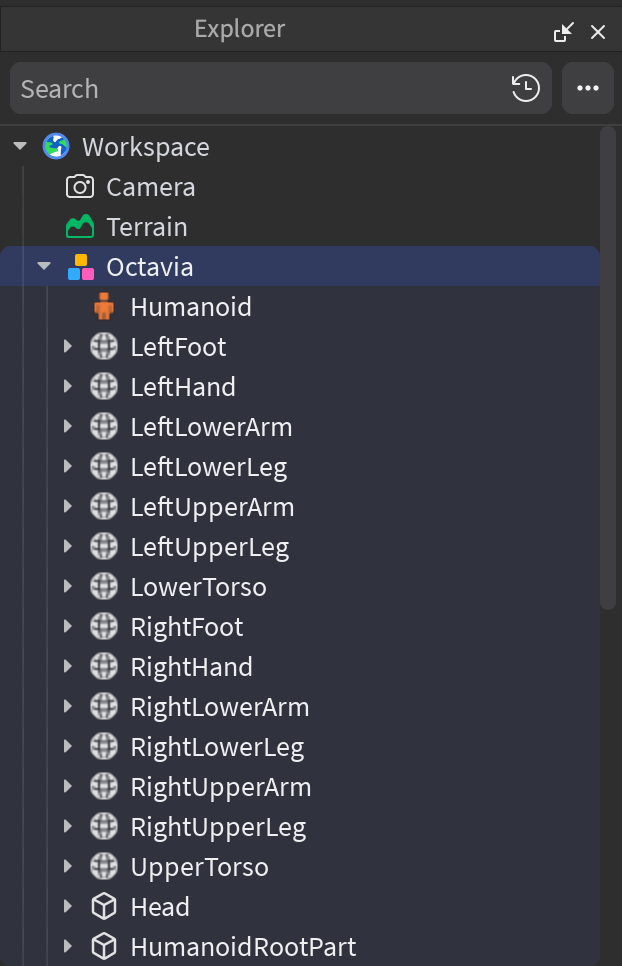This screenshot has width=622, height=966.
Task: Click the LeftFoot mesh part icon
Action: tap(104, 347)
